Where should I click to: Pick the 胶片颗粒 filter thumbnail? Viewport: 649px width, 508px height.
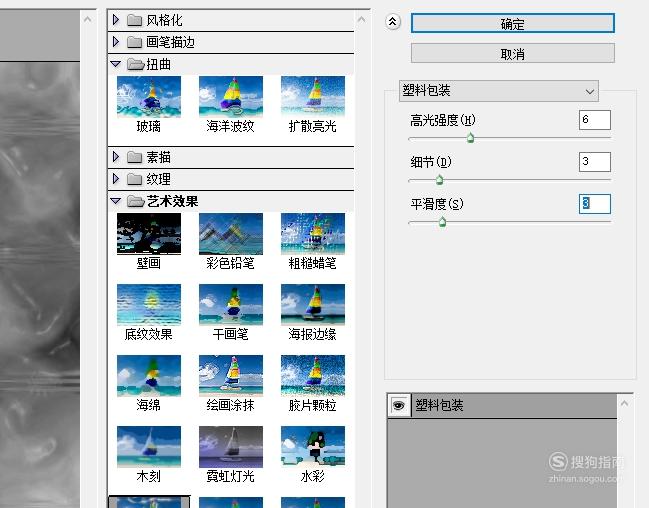point(312,376)
